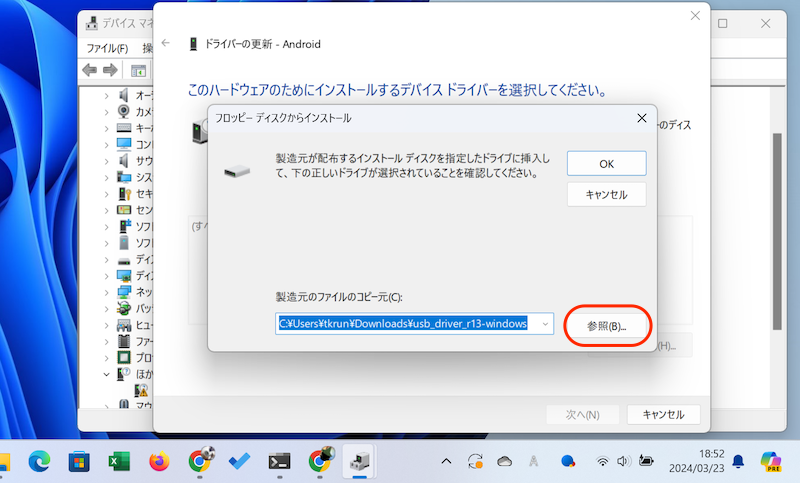Open the notification bell in system tray

[738, 461]
